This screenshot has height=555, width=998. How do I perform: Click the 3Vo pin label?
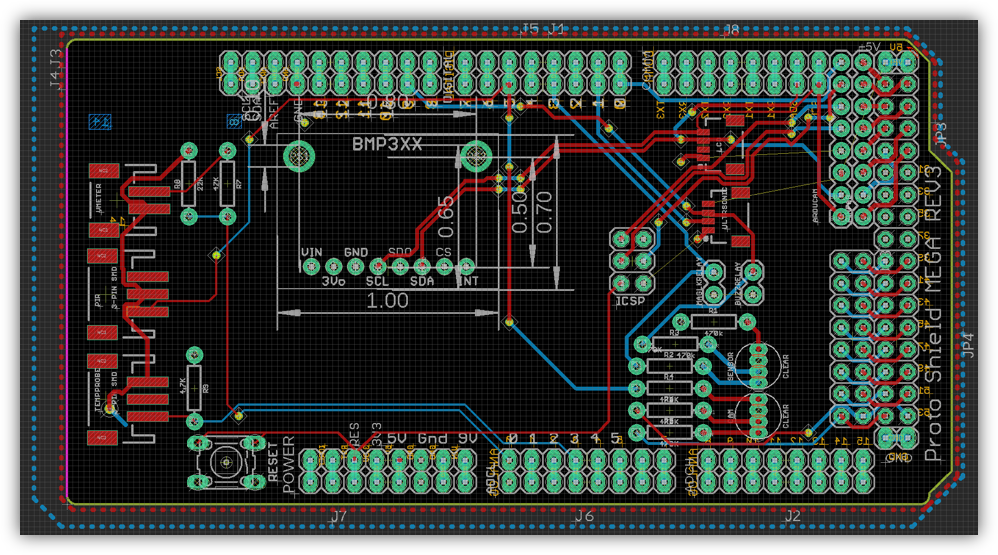coord(333,281)
